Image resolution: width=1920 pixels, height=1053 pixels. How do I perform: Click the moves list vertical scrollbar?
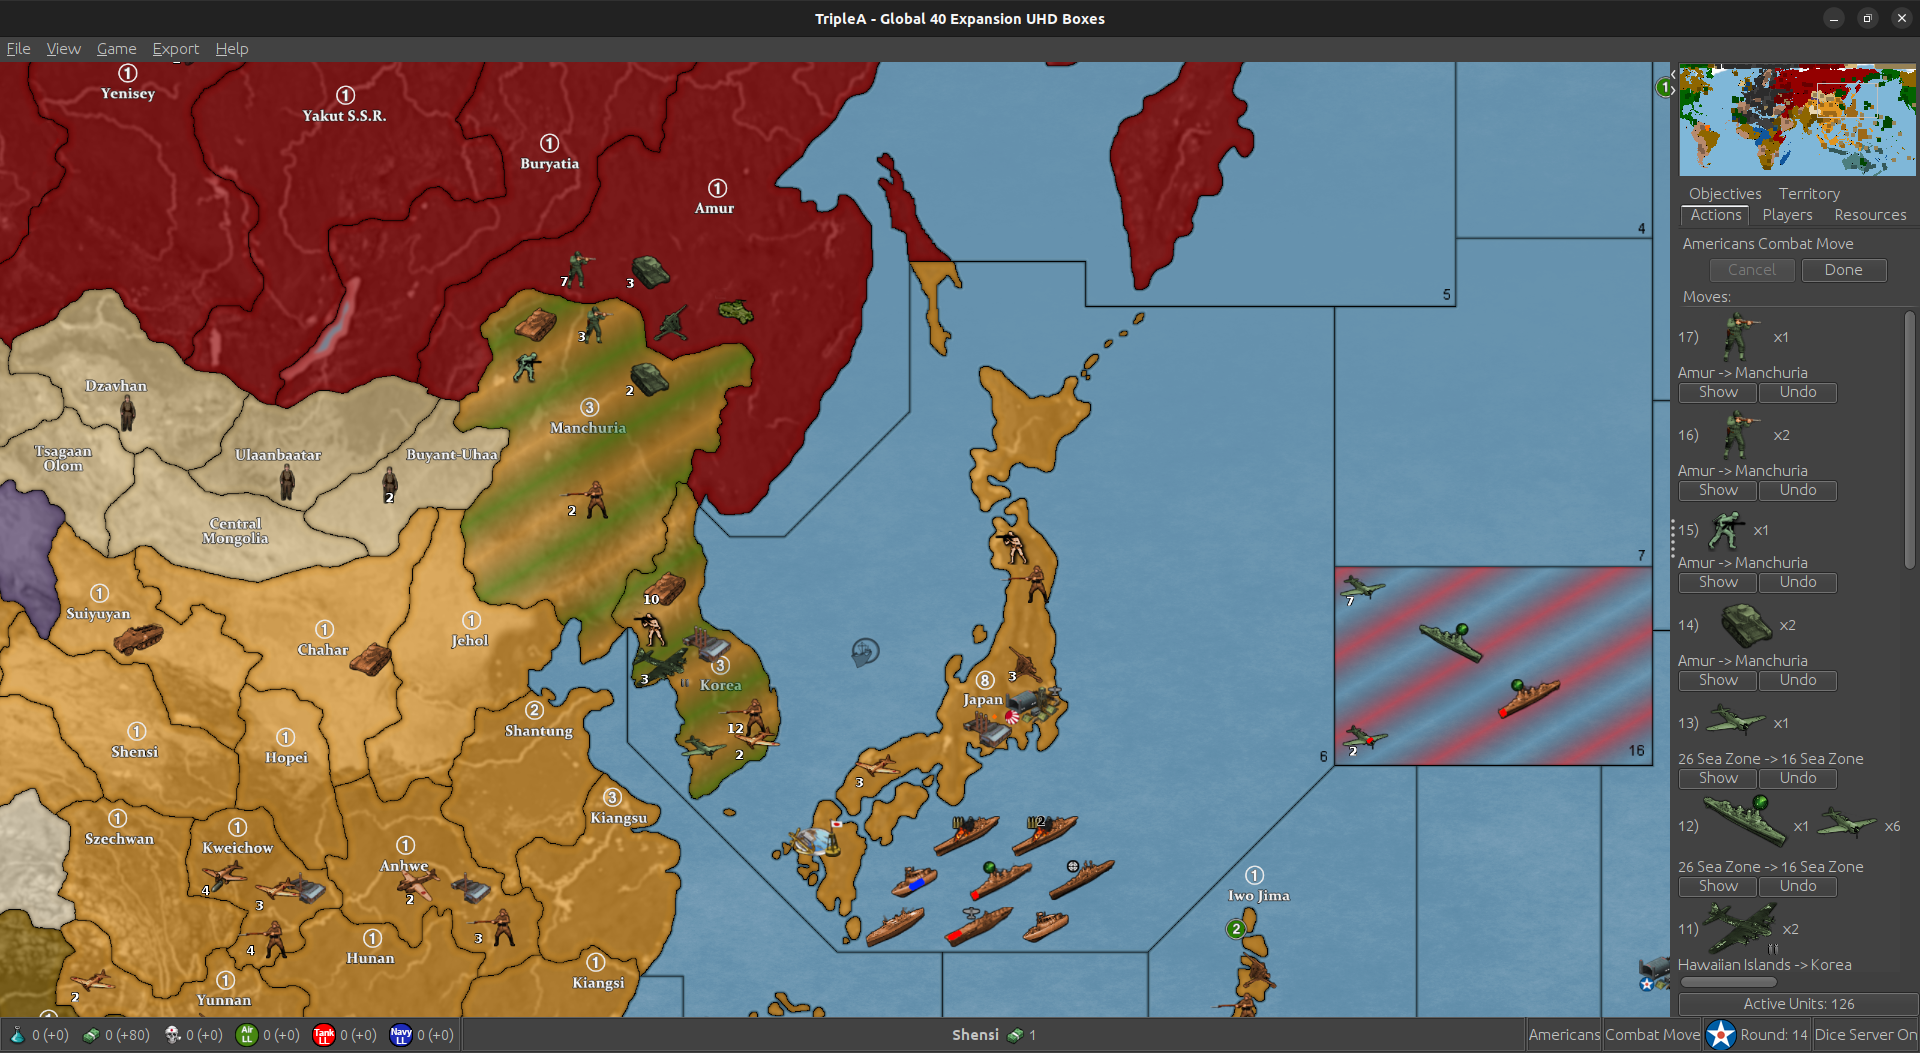pyautogui.click(x=1909, y=440)
